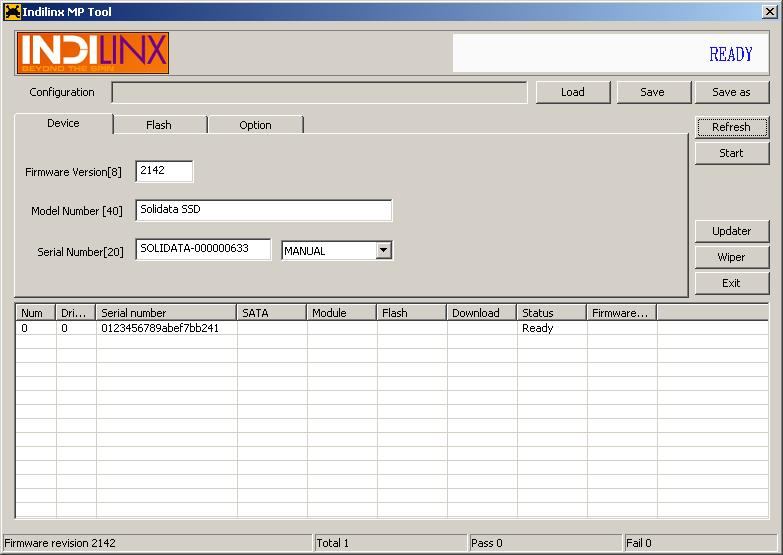The image size is (783, 555).
Task: Click the Flash column header
Action: [x=411, y=313]
